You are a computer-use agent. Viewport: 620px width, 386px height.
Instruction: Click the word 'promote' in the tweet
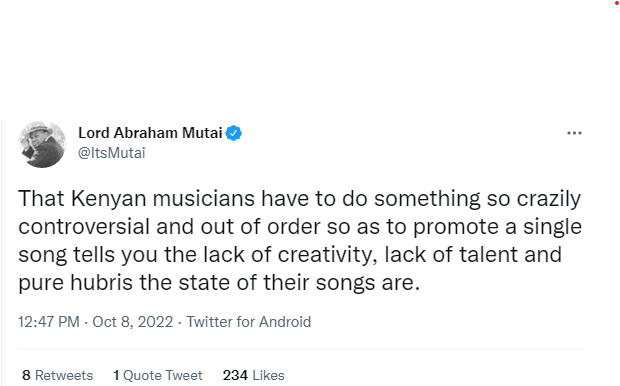pos(458,228)
